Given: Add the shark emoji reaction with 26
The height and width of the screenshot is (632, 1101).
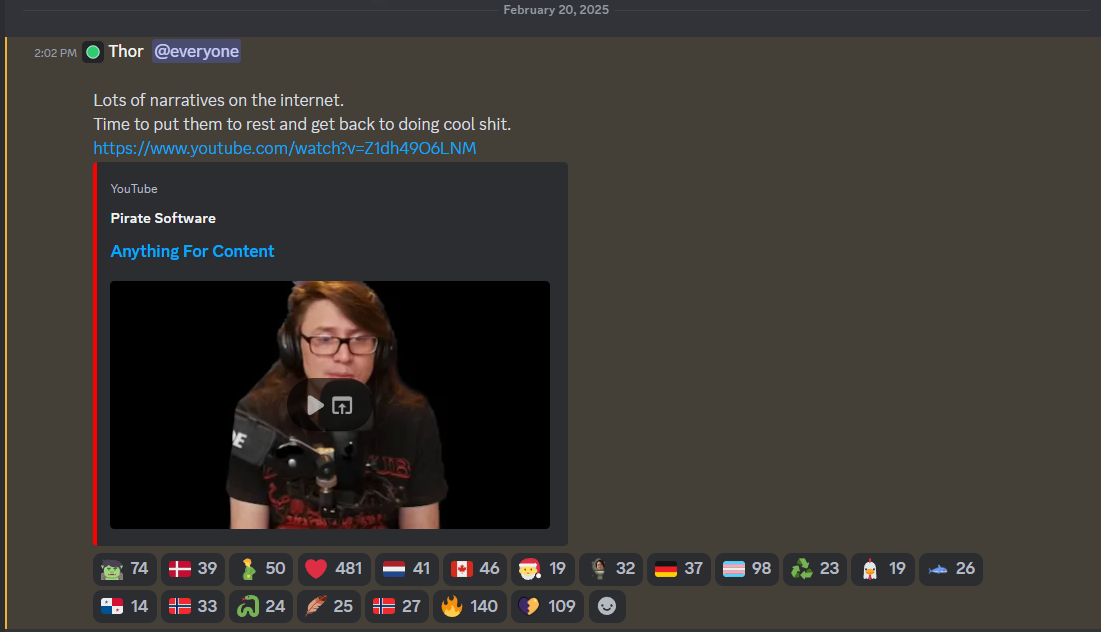Looking at the screenshot, I should tap(951, 569).
